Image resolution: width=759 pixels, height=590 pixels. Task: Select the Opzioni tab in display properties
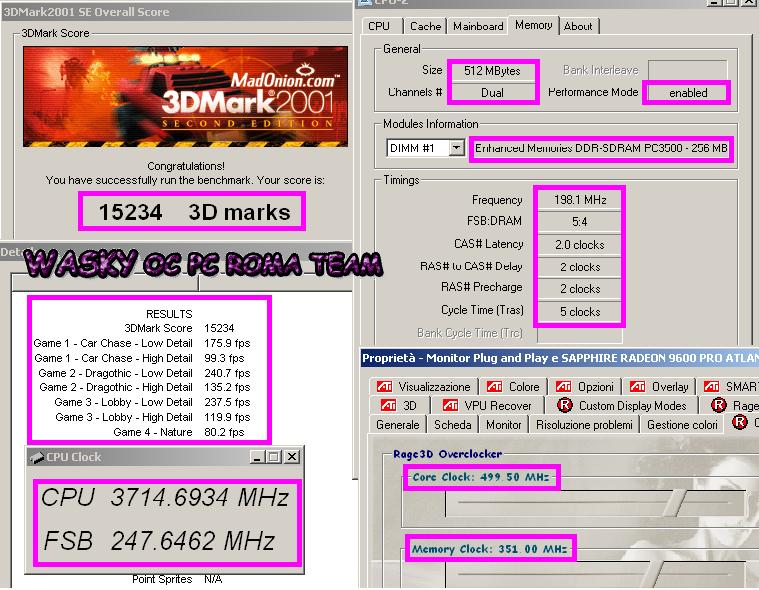pos(584,387)
